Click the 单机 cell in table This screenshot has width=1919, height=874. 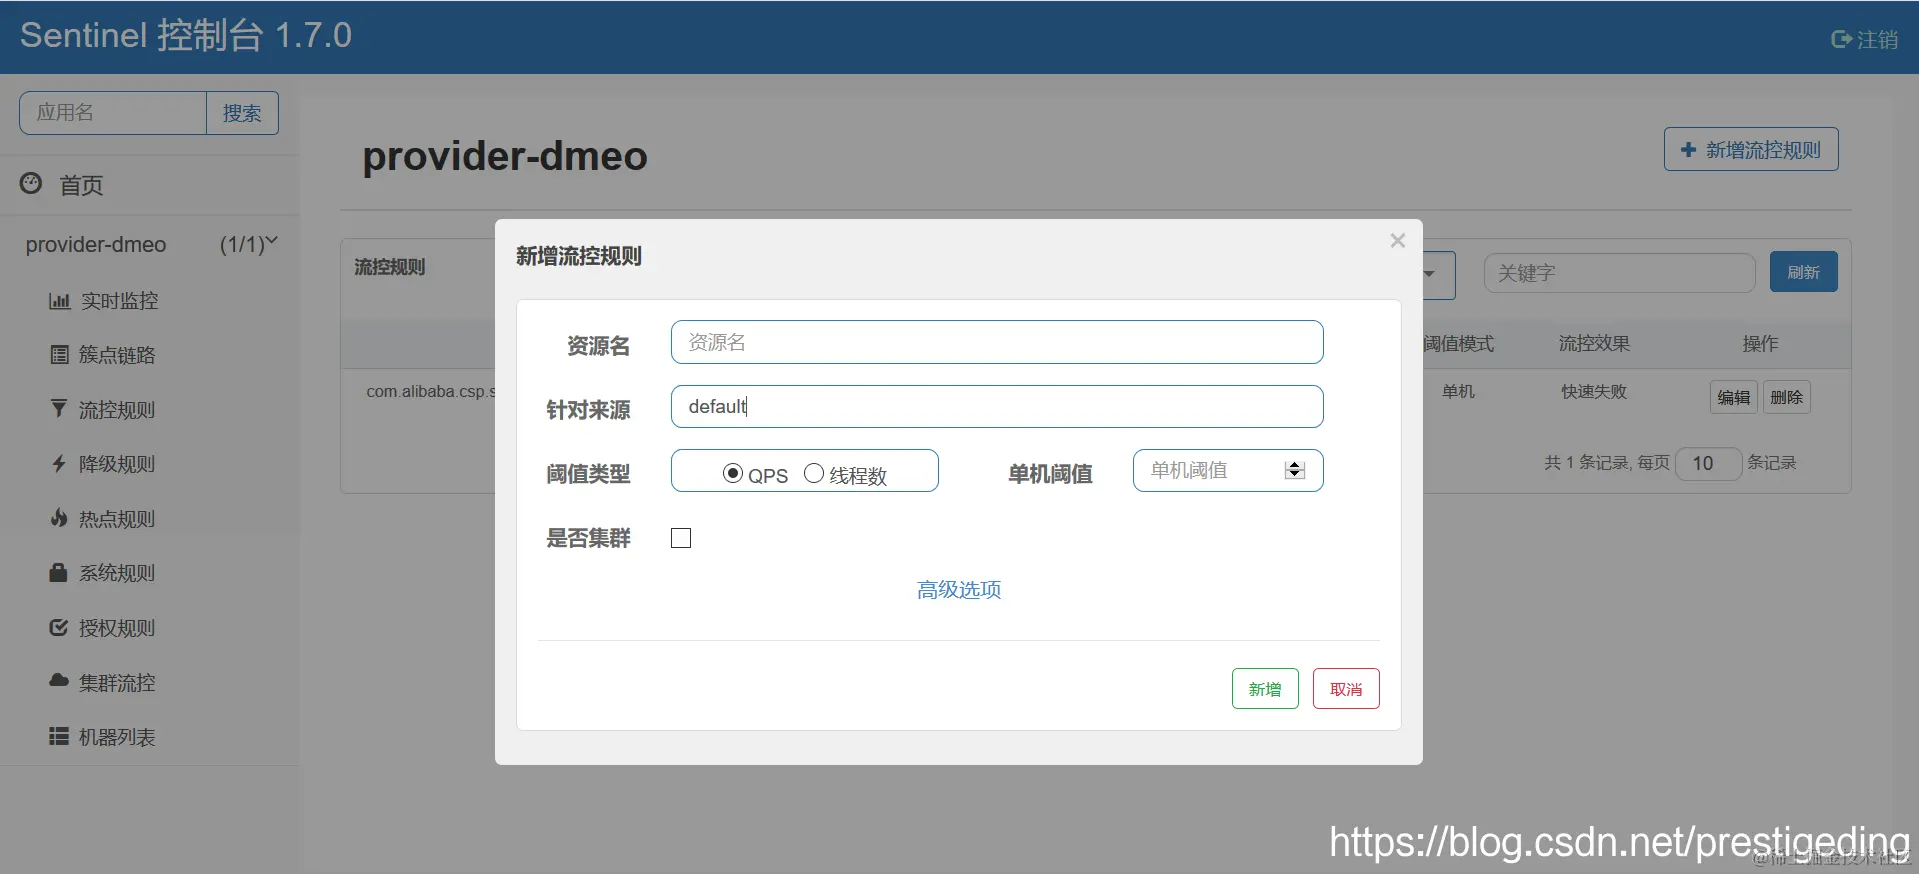tap(1458, 391)
